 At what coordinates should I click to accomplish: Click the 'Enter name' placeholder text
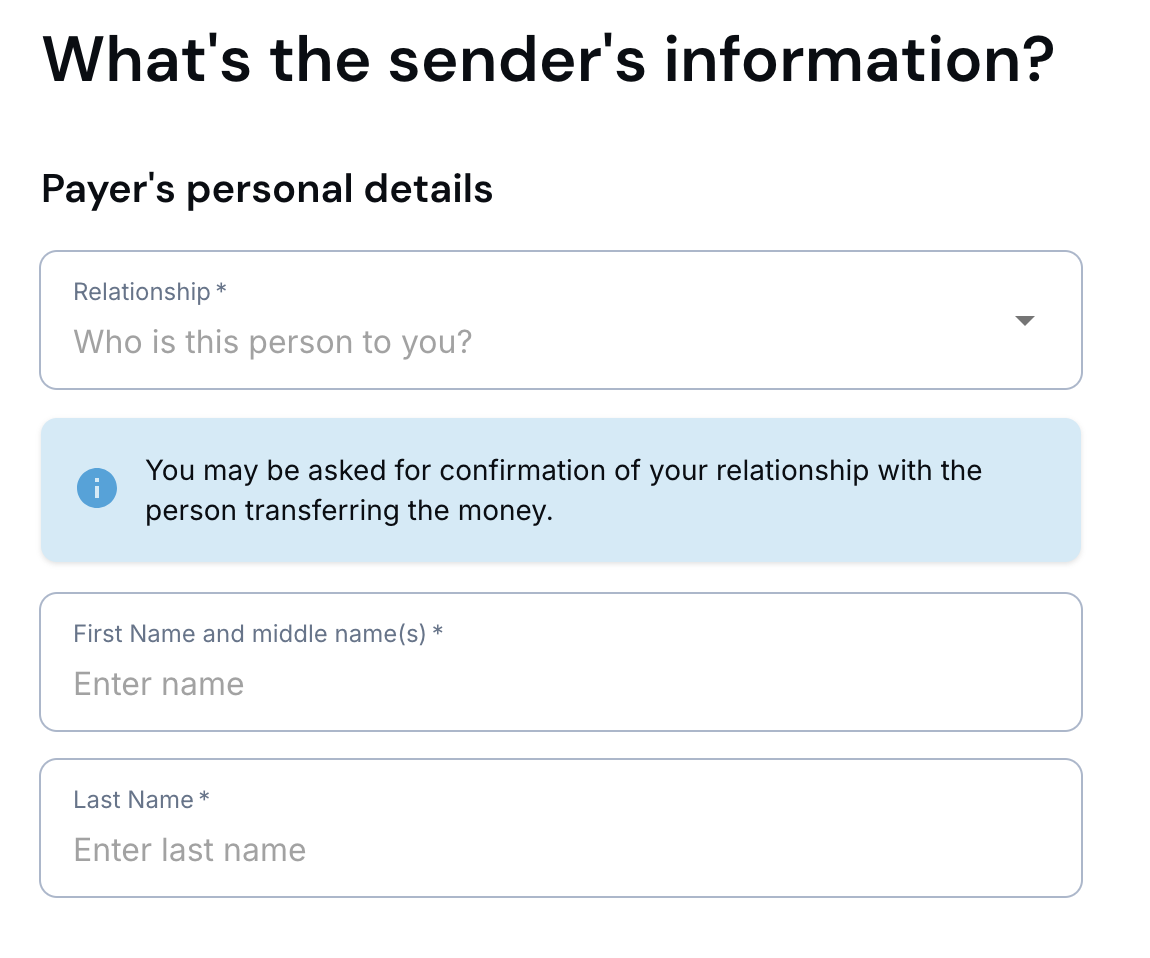(159, 685)
